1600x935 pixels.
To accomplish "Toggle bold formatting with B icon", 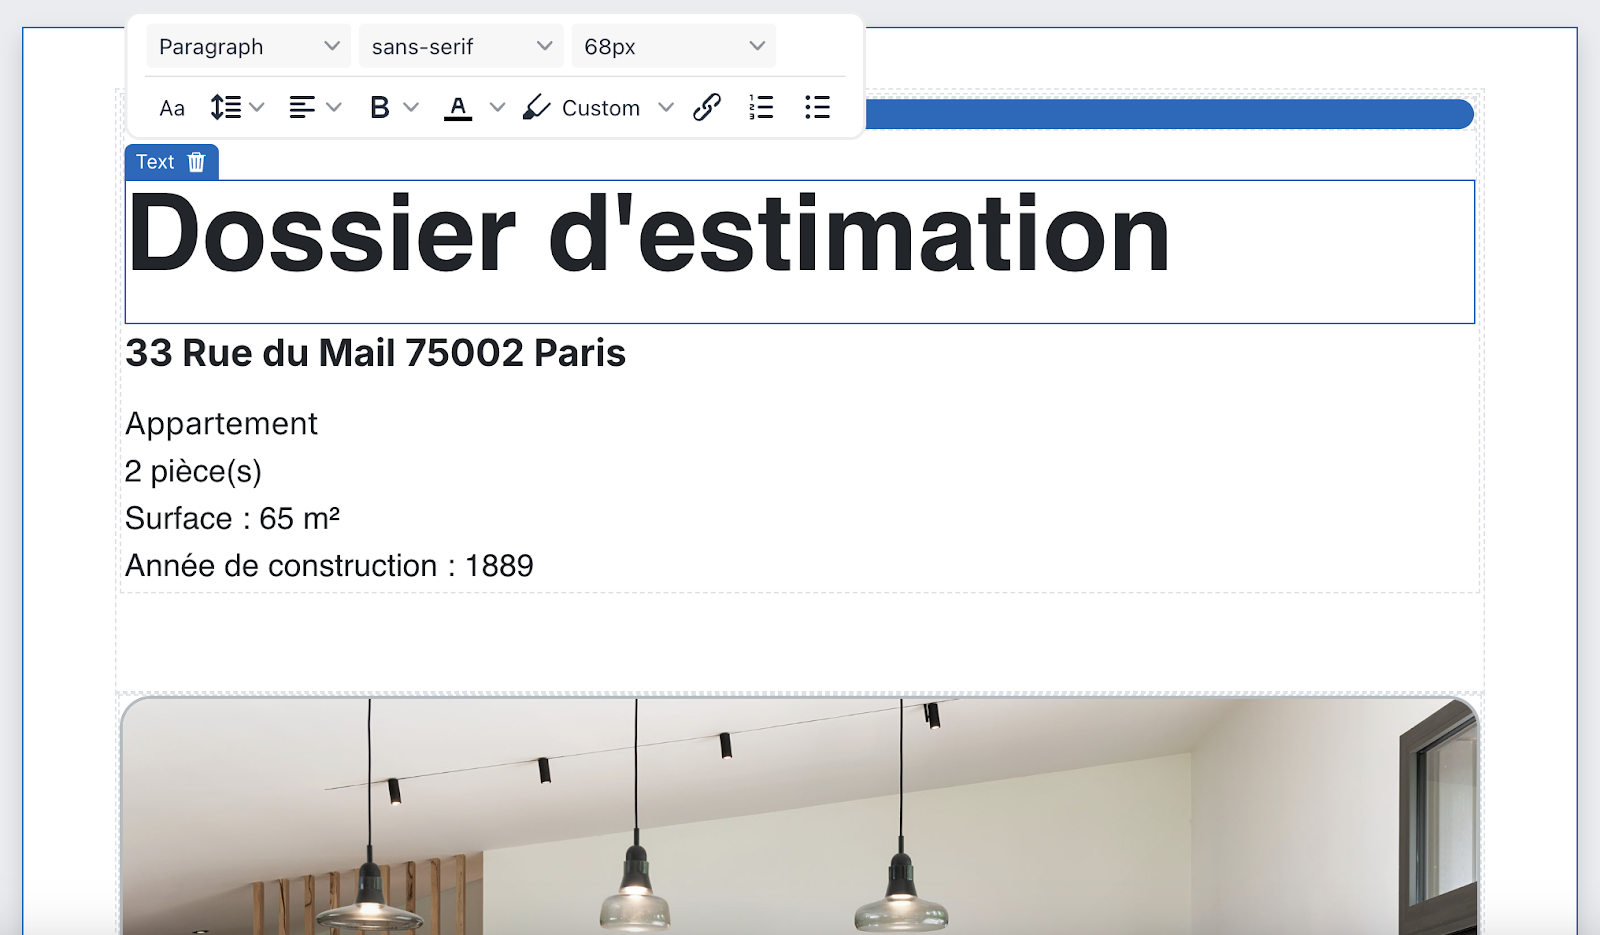I will (379, 107).
